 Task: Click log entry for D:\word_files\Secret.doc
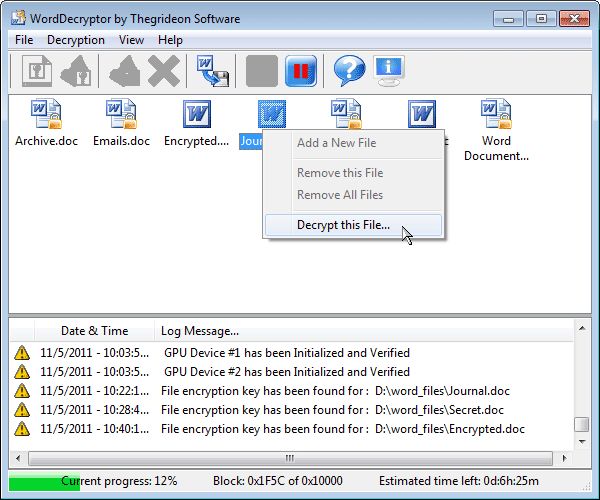[x=332, y=410]
